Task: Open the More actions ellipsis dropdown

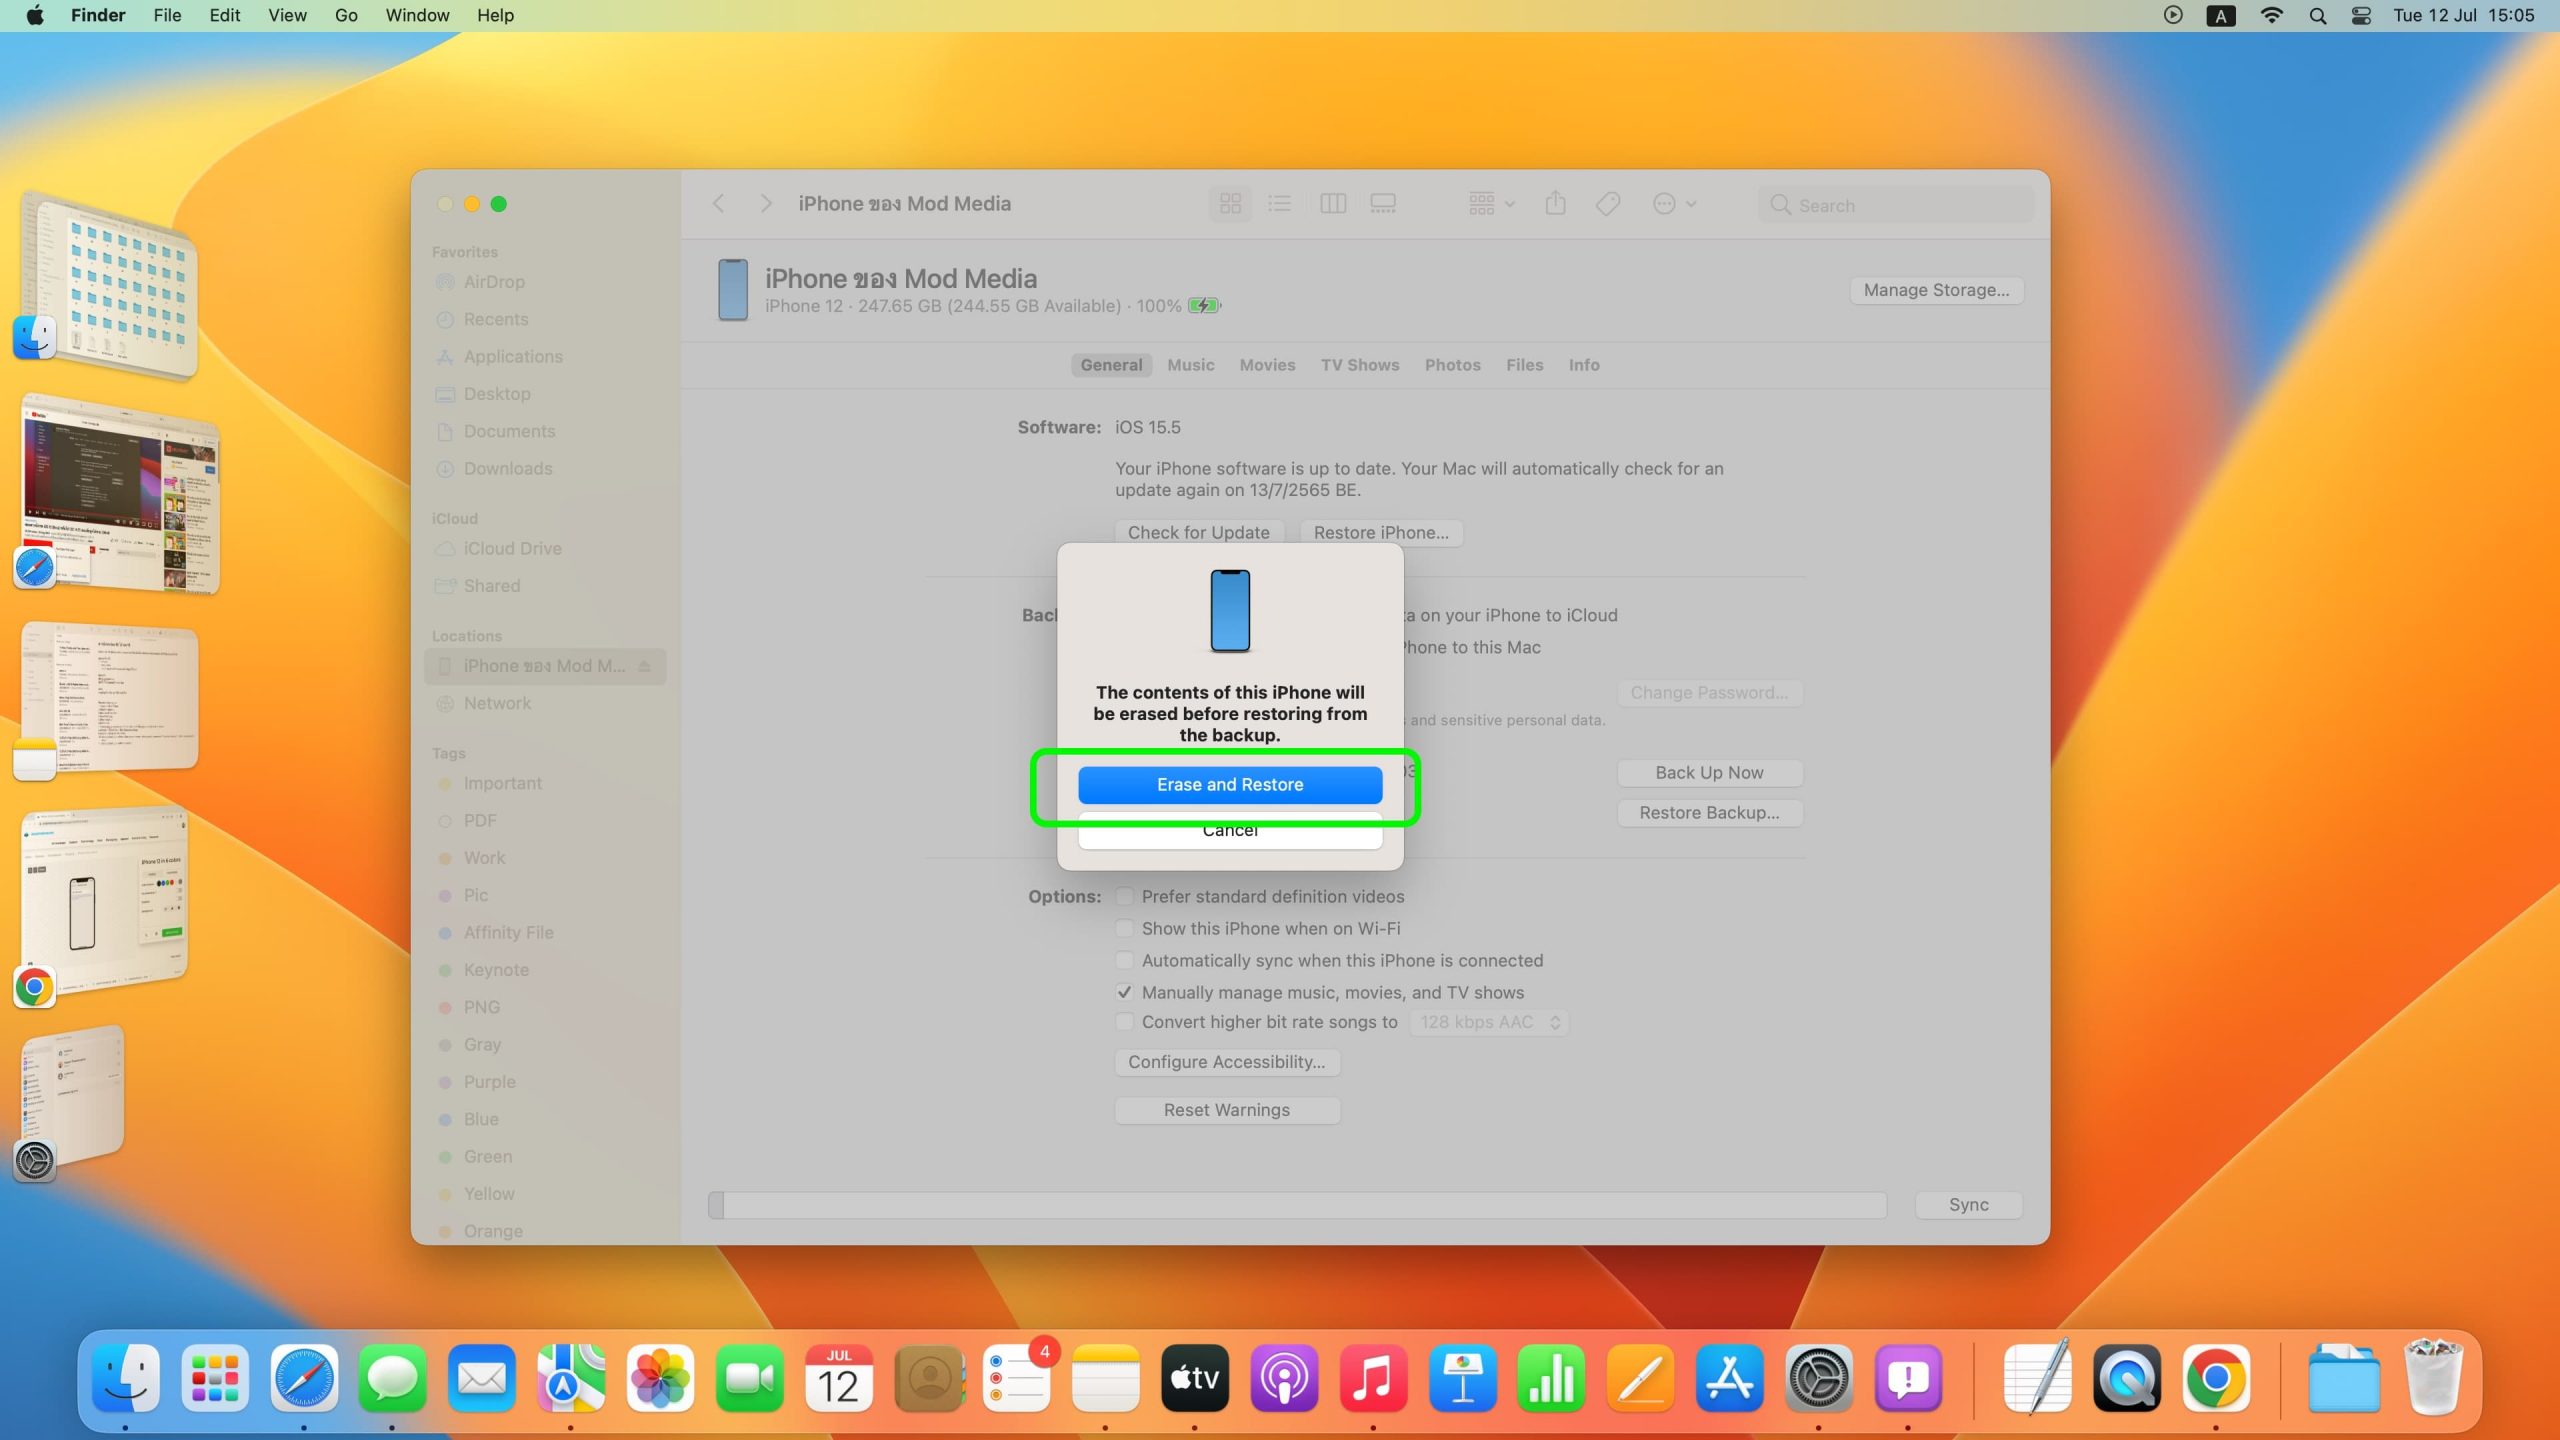Action: pyautogui.click(x=1674, y=204)
